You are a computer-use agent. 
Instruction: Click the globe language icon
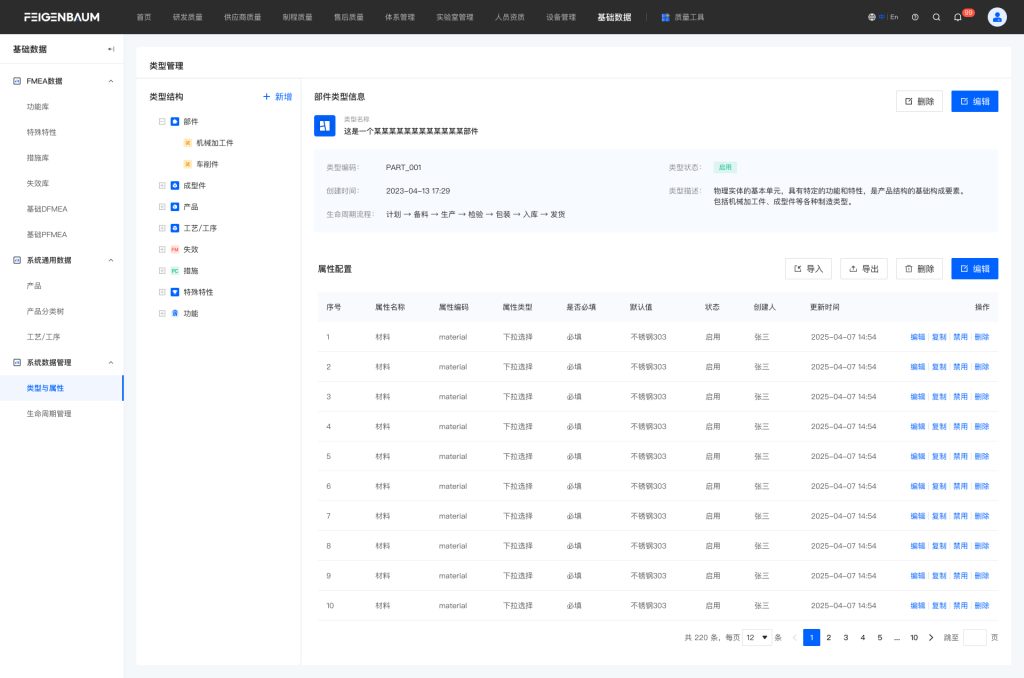(871, 18)
